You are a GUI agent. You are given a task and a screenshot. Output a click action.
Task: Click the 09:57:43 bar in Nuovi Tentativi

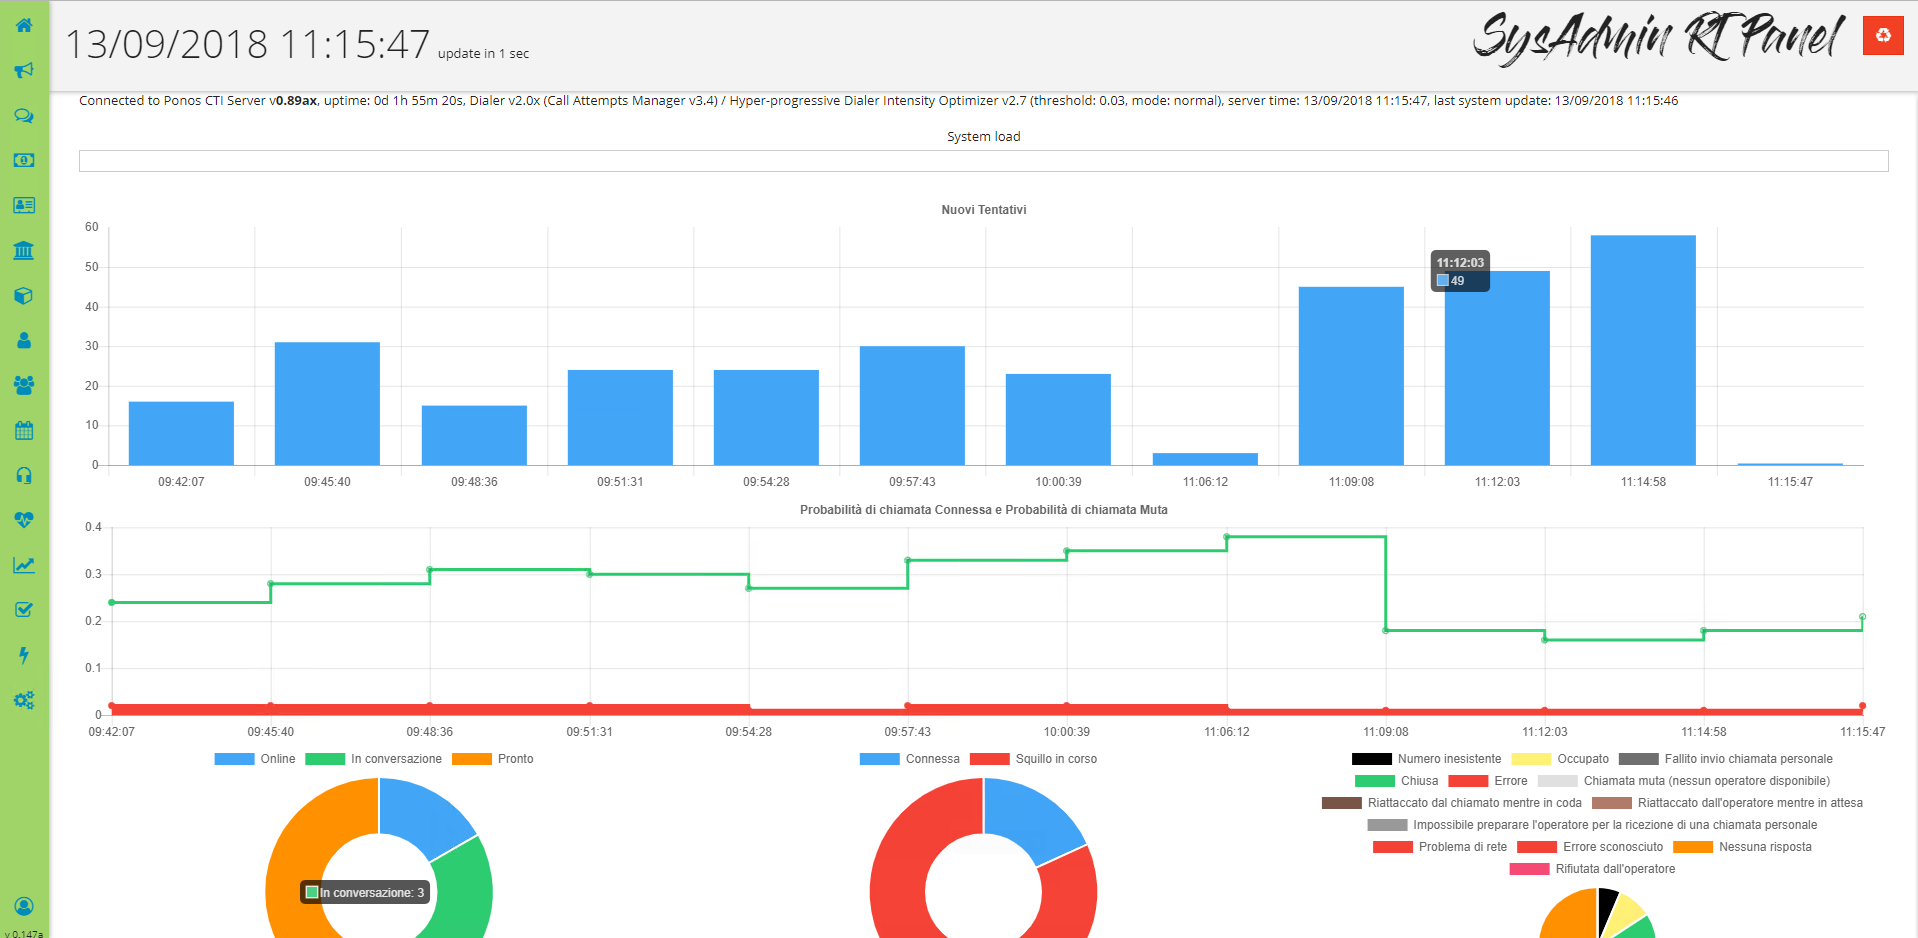[x=912, y=406]
